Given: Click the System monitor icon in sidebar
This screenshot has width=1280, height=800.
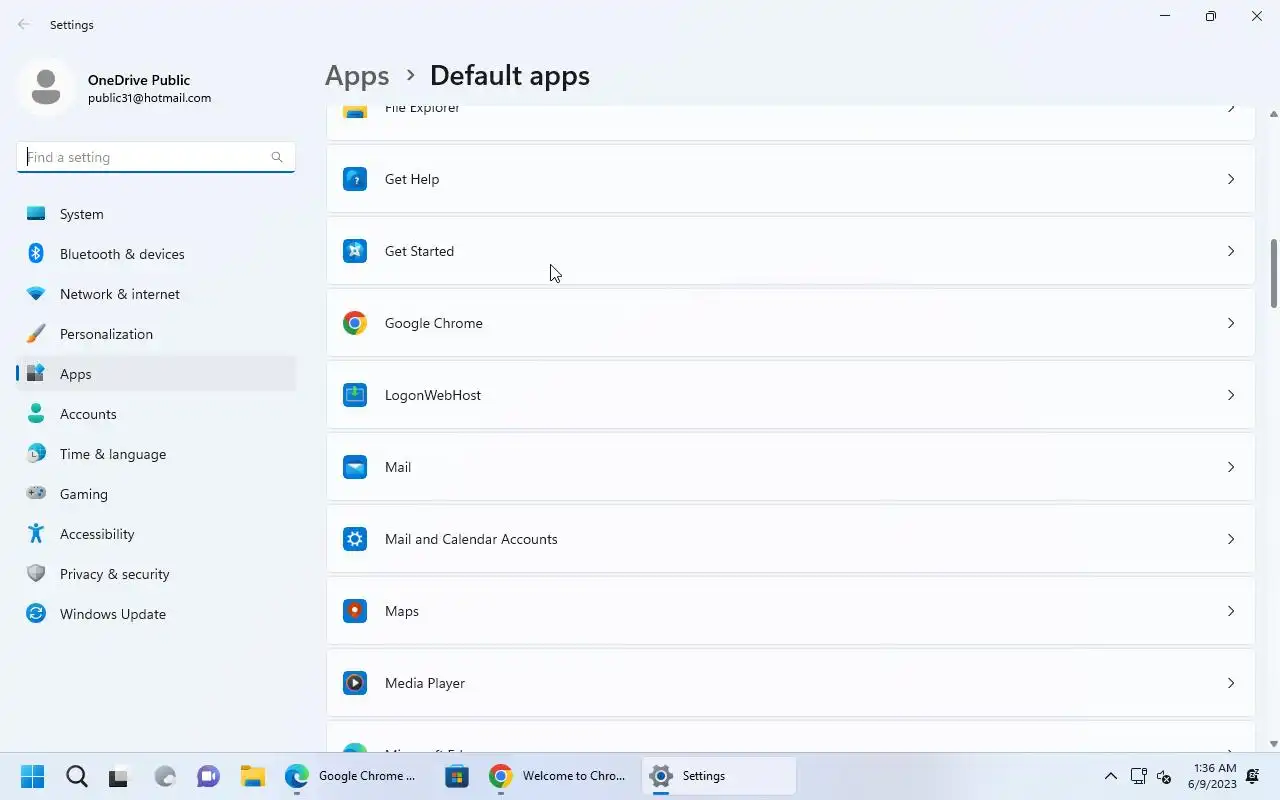Looking at the screenshot, I should click(x=36, y=214).
